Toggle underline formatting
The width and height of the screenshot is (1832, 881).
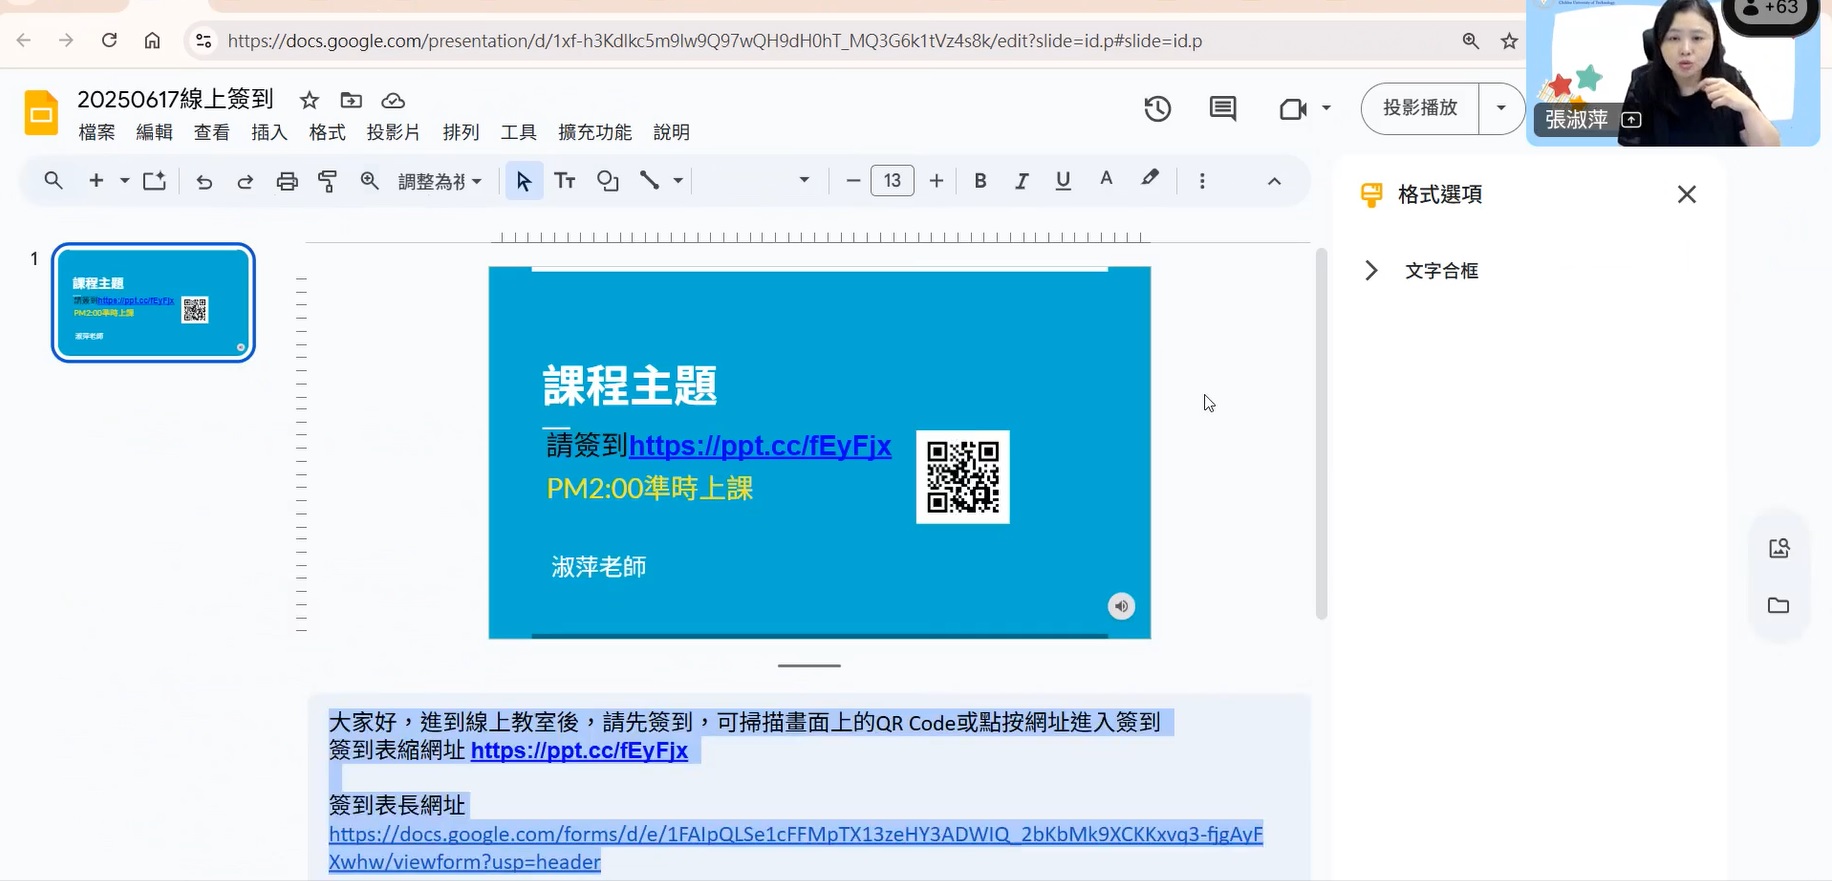tap(1063, 181)
